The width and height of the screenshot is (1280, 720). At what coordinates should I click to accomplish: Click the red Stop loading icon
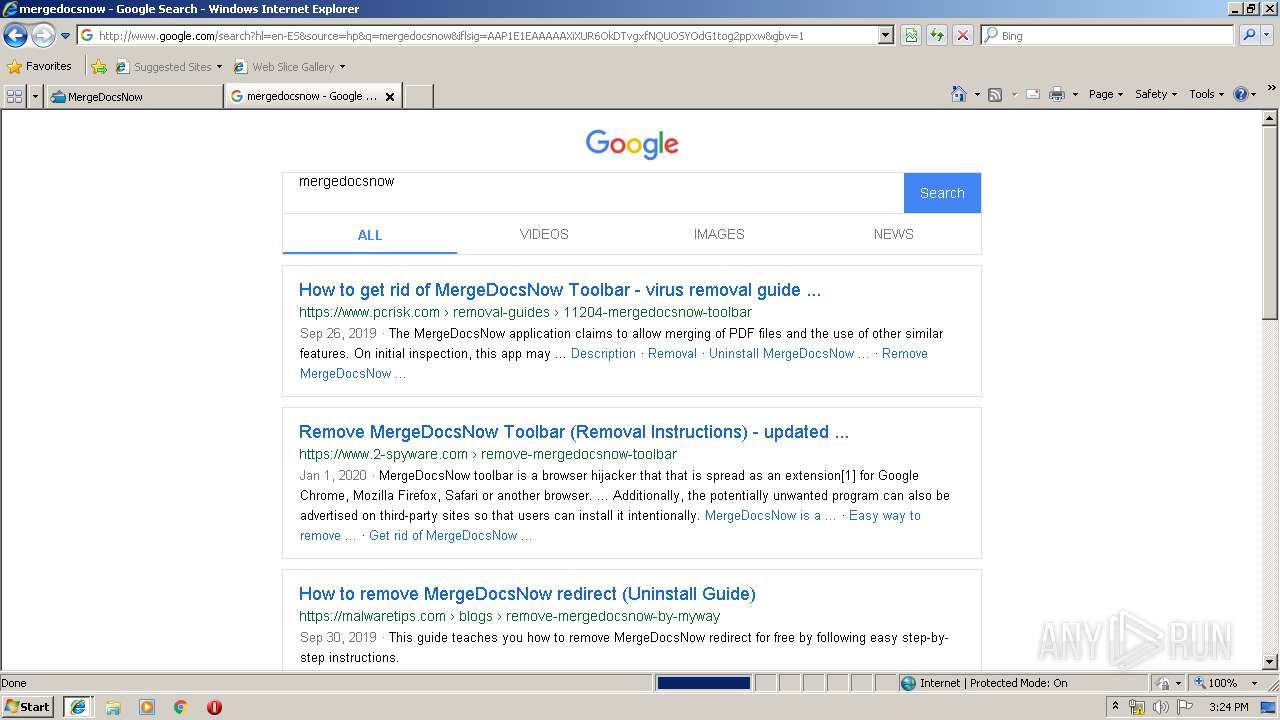pyautogui.click(x=962, y=35)
